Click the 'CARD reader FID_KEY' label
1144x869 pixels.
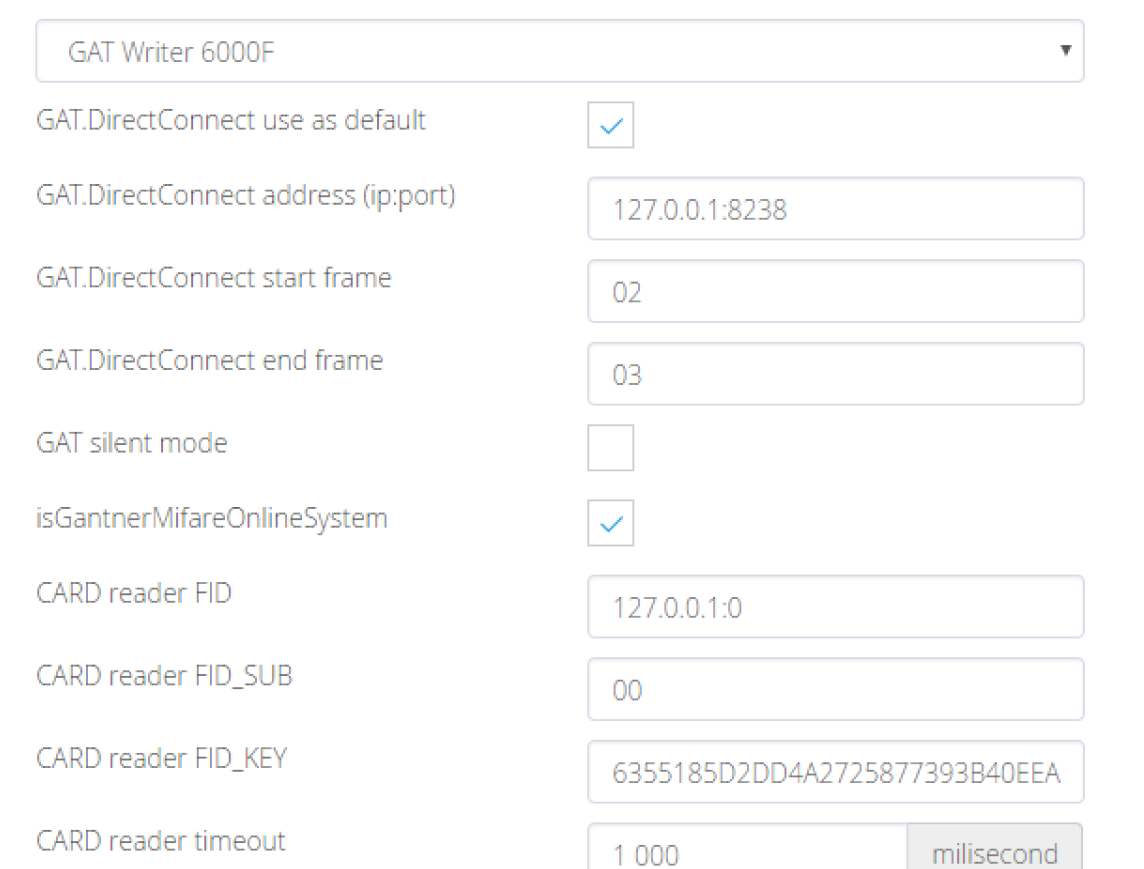point(161,758)
